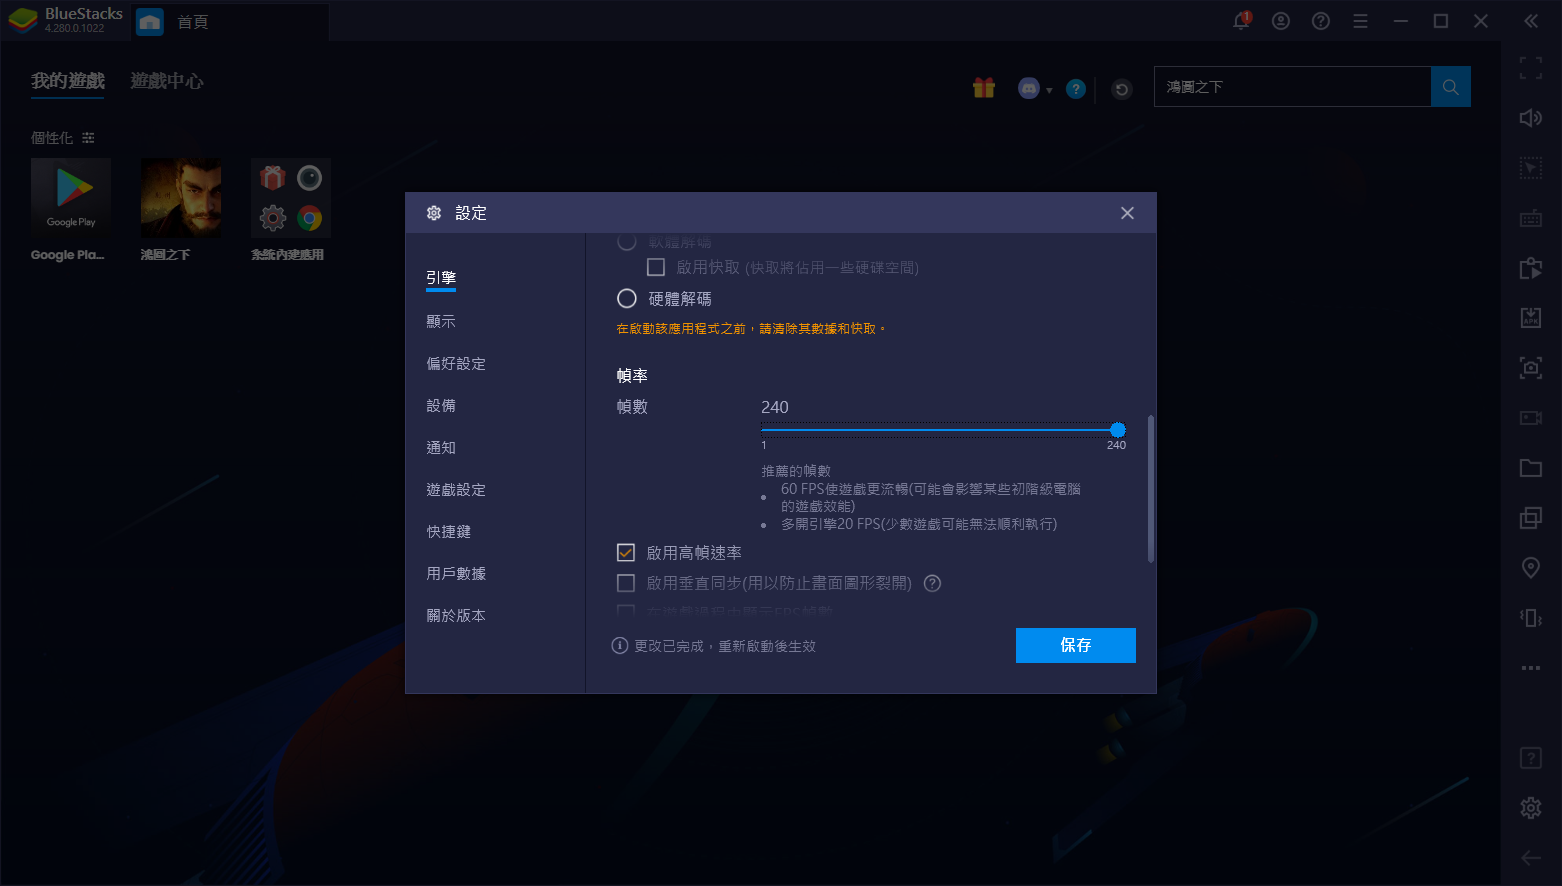Open the macro recorder clipboard-play icon
Screen dimensions: 1562x886
click(1531, 268)
